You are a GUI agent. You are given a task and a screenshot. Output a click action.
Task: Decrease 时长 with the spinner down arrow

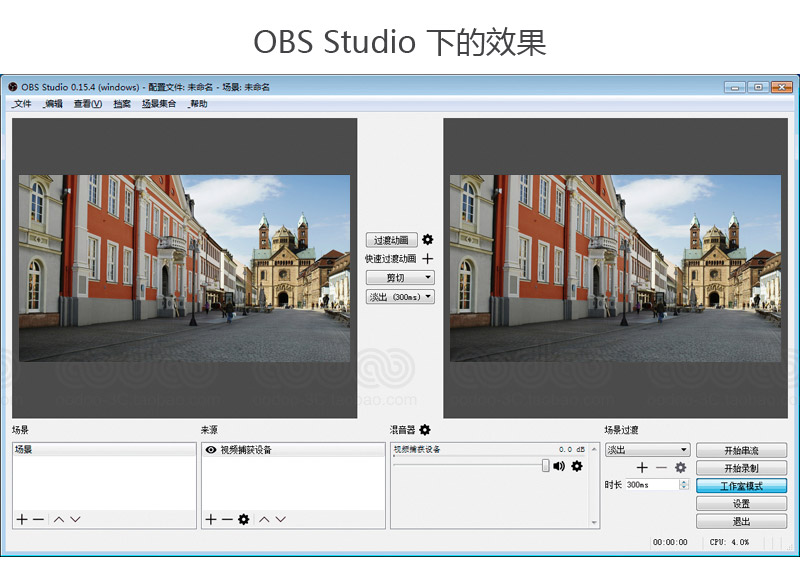[684, 488]
